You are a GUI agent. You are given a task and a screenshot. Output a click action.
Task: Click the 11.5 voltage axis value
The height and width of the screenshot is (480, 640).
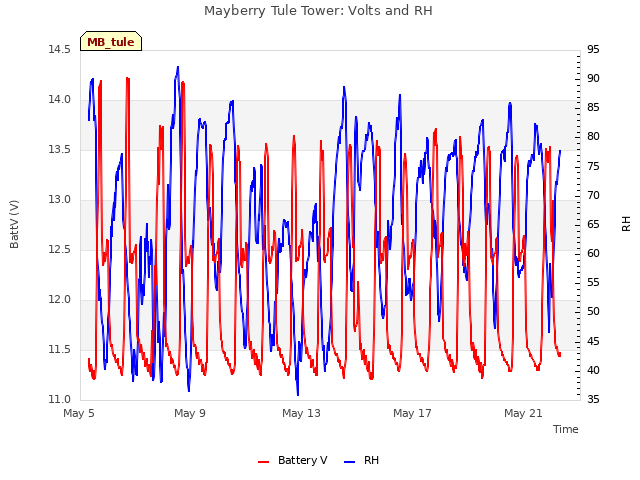tap(59, 349)
